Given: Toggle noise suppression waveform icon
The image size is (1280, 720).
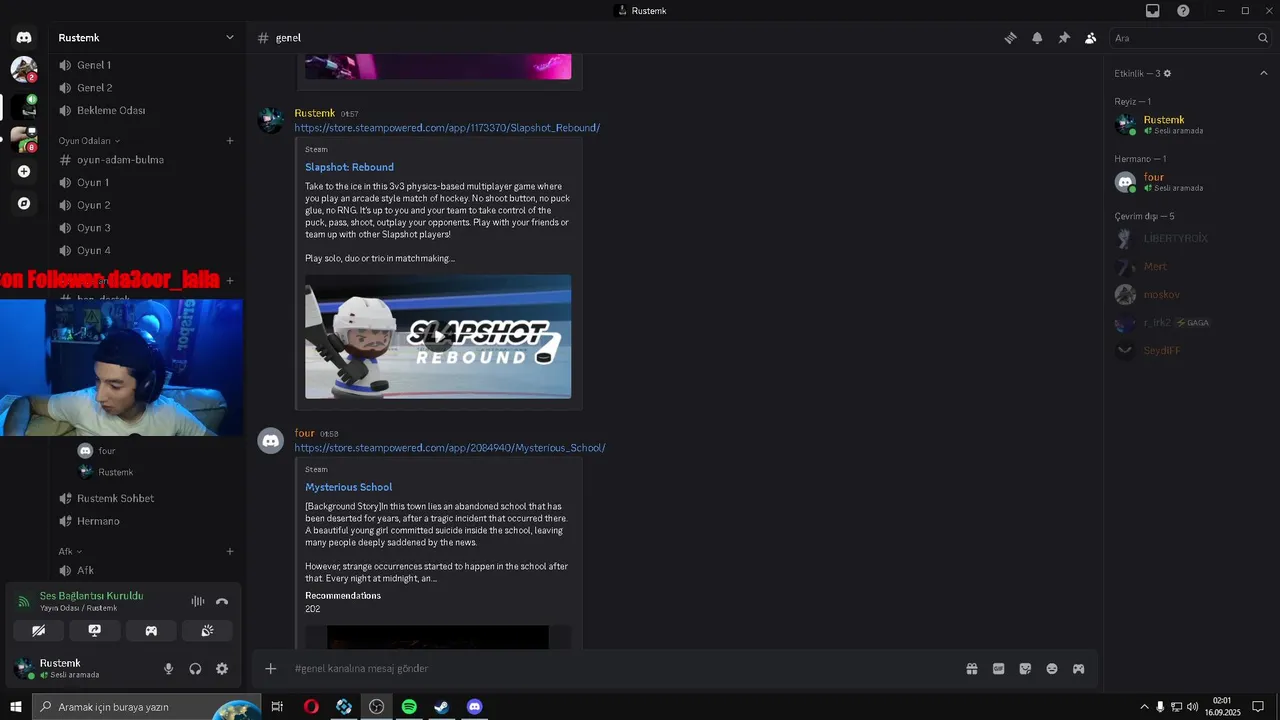Looking at the screenshot, I should coord(198,601).
